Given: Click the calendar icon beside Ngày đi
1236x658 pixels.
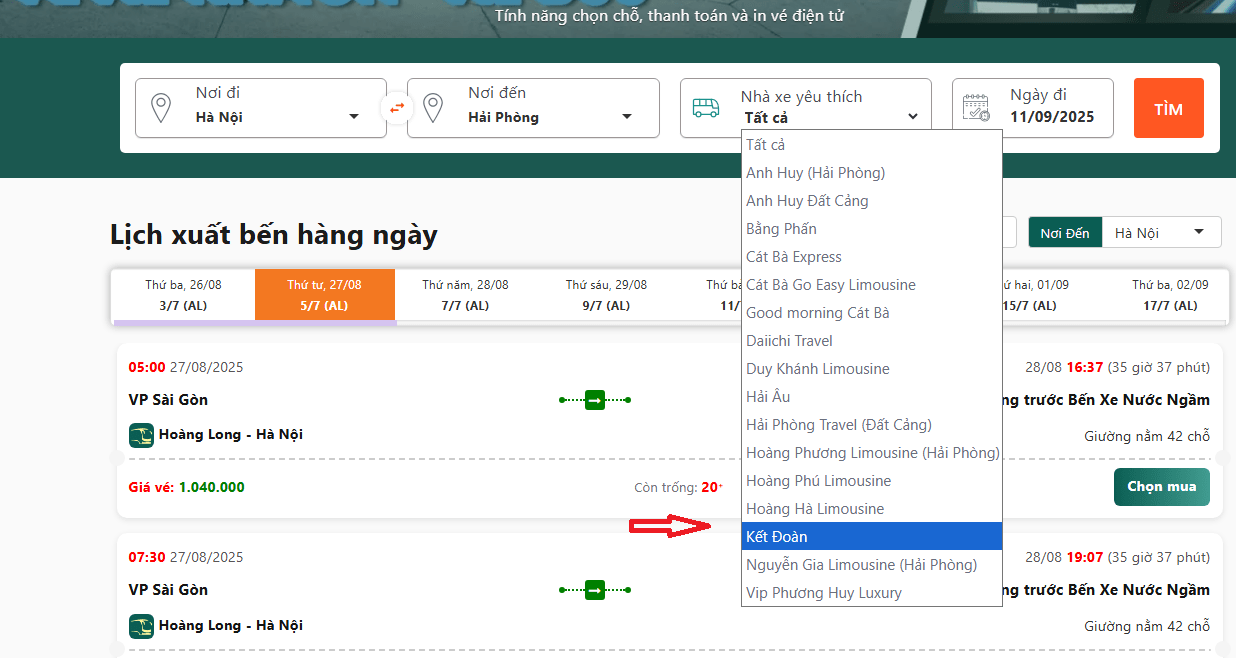Looking at the screenshot, I should [976, 108].
